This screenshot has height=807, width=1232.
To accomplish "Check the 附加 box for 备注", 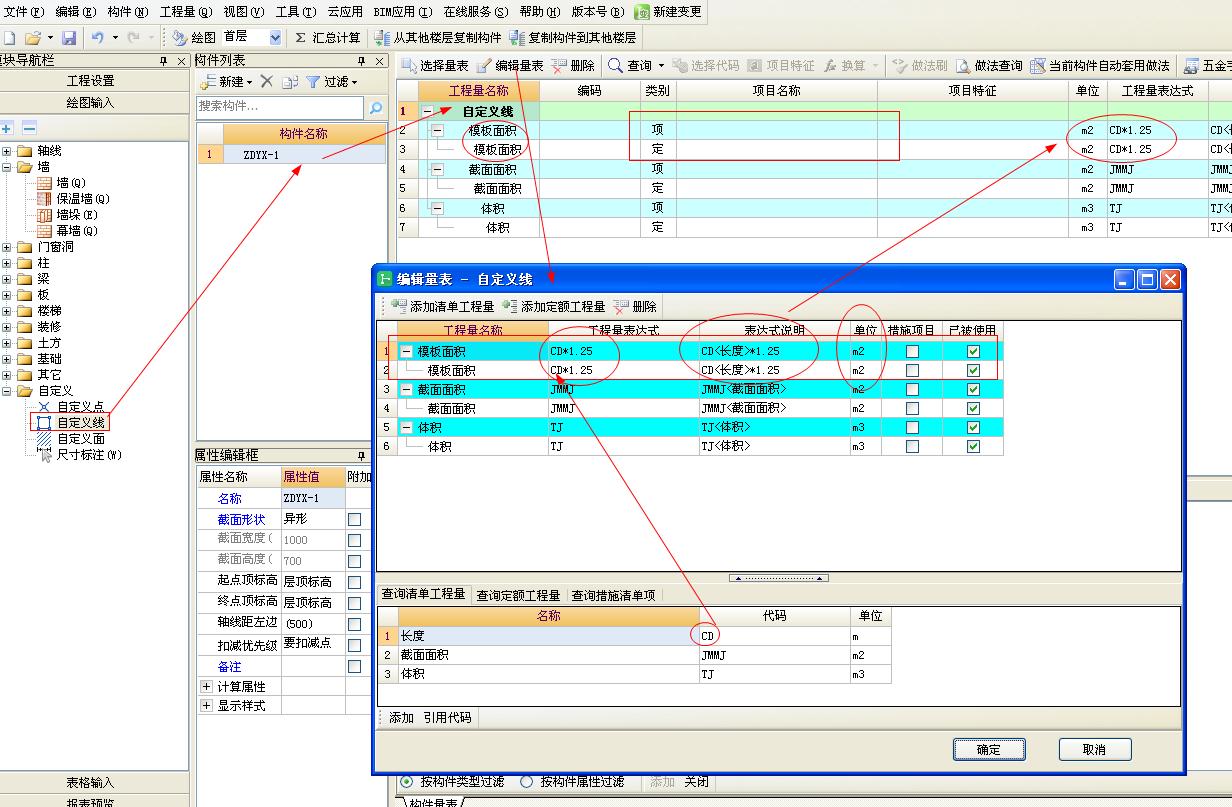I will click(x=354, y=666).
